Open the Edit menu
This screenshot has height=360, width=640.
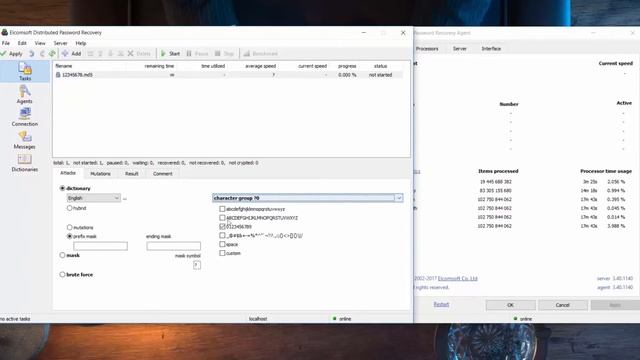coord(22,43)
